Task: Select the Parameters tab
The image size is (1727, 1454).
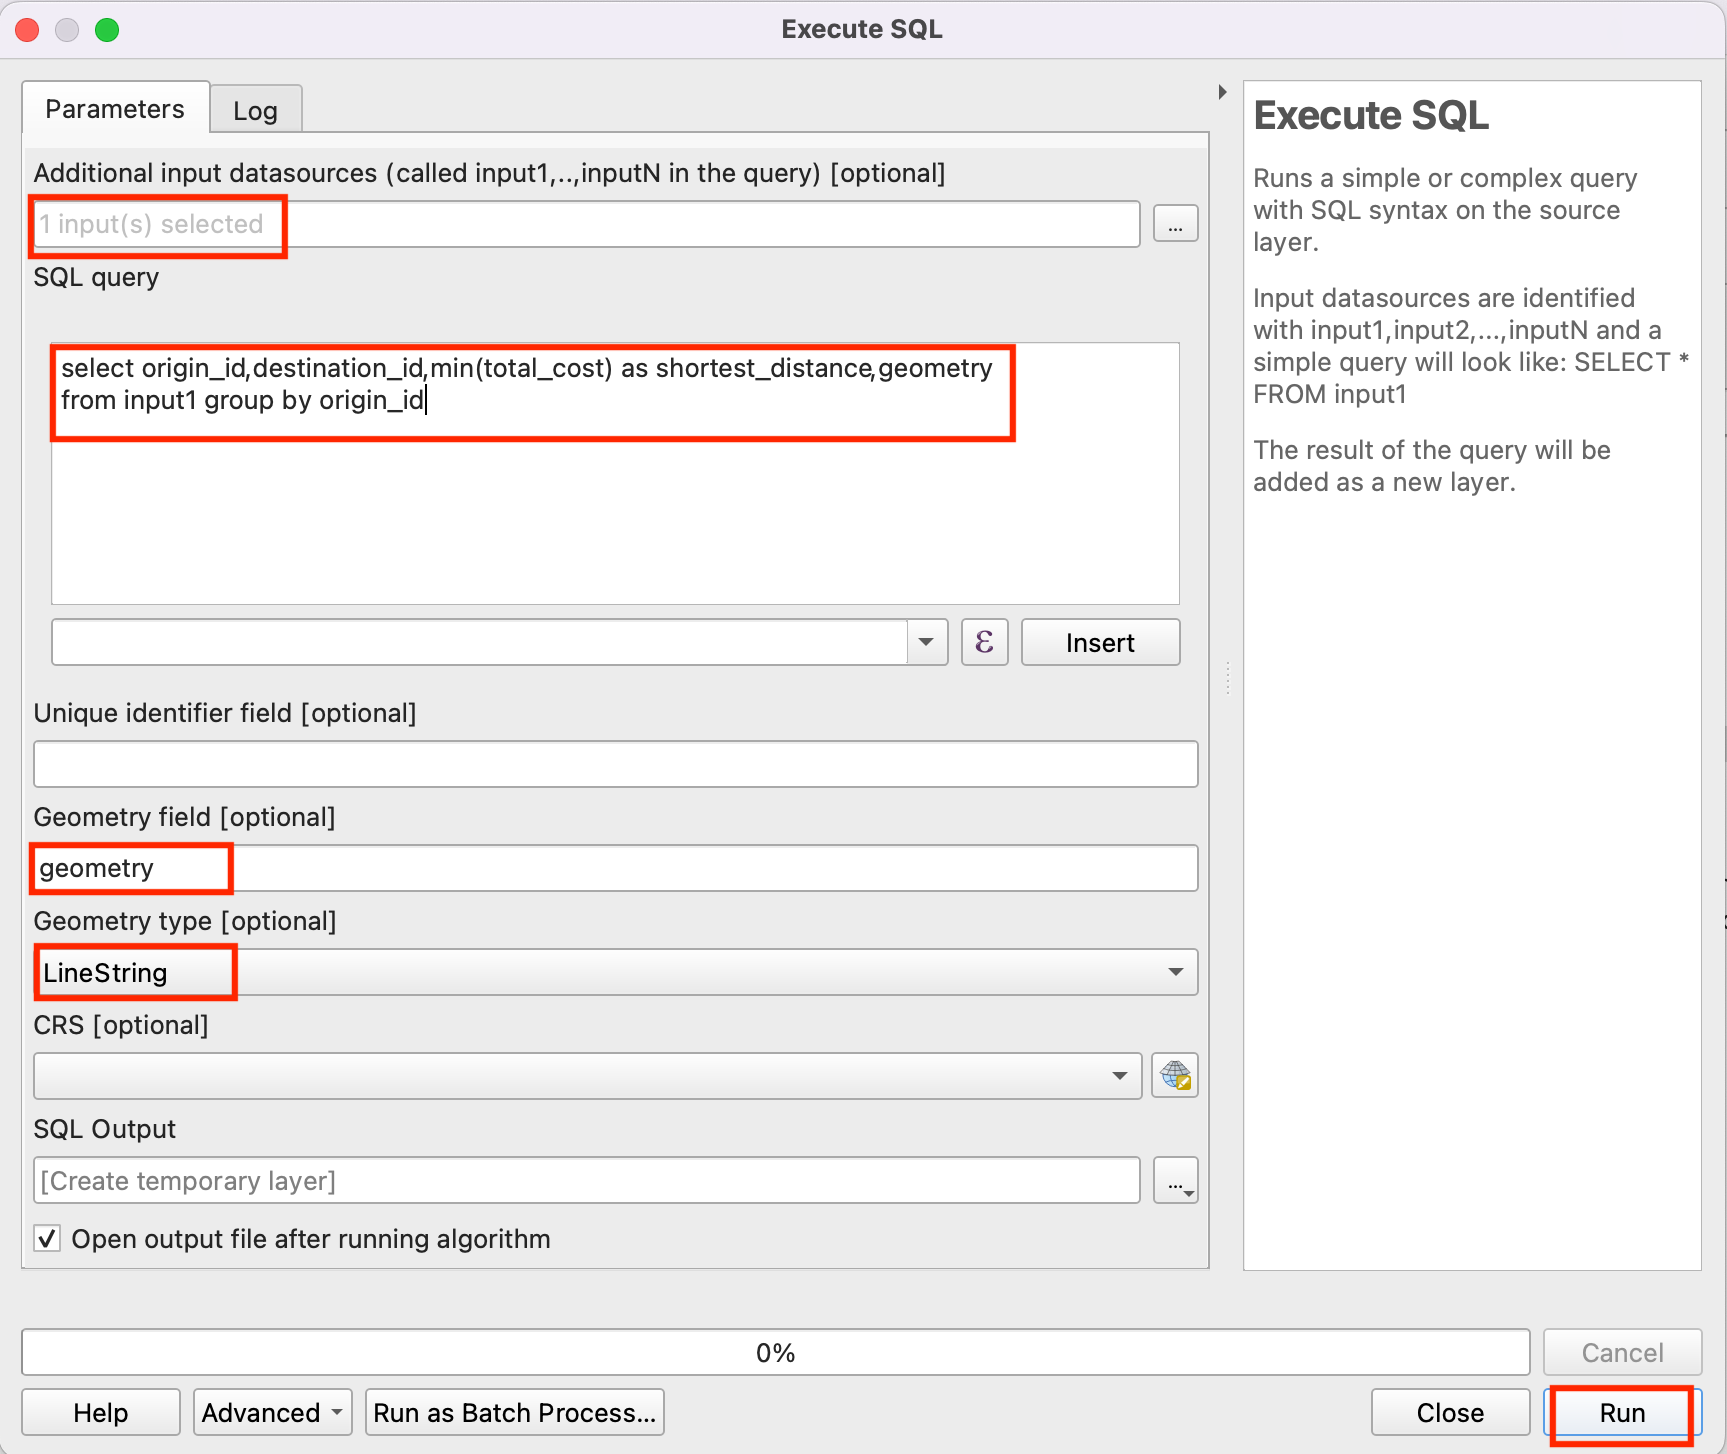Action: click(x=115, y=109)
